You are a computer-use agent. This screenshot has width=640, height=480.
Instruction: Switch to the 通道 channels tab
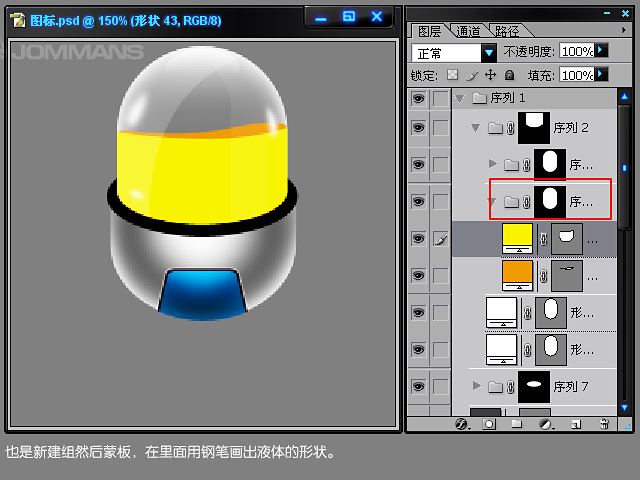tap(467, 31)
